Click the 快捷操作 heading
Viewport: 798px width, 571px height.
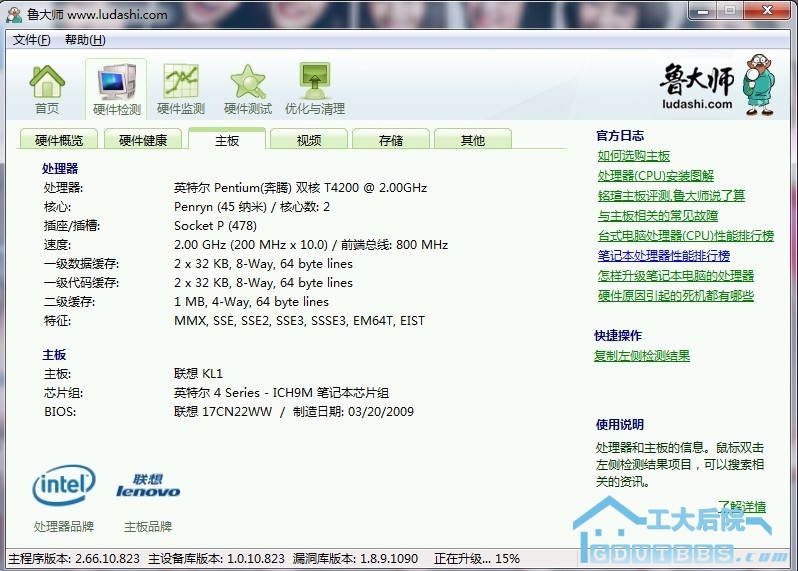pyautogui.click(x=618, y=335)
